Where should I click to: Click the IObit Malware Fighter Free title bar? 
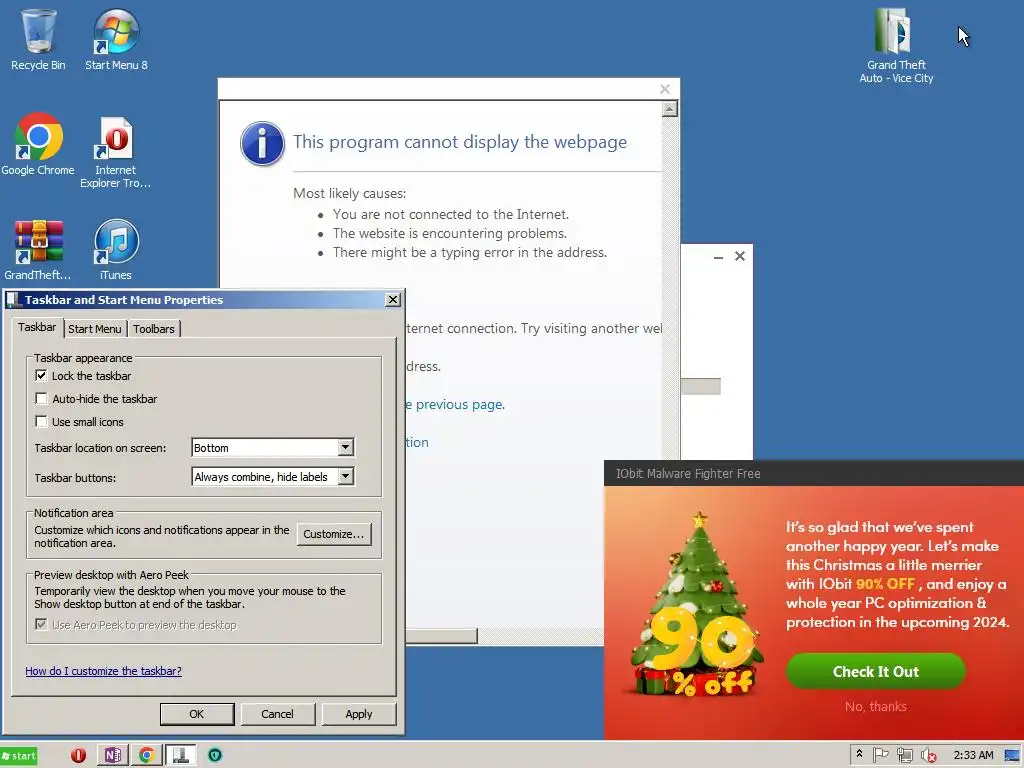(814, 473)
